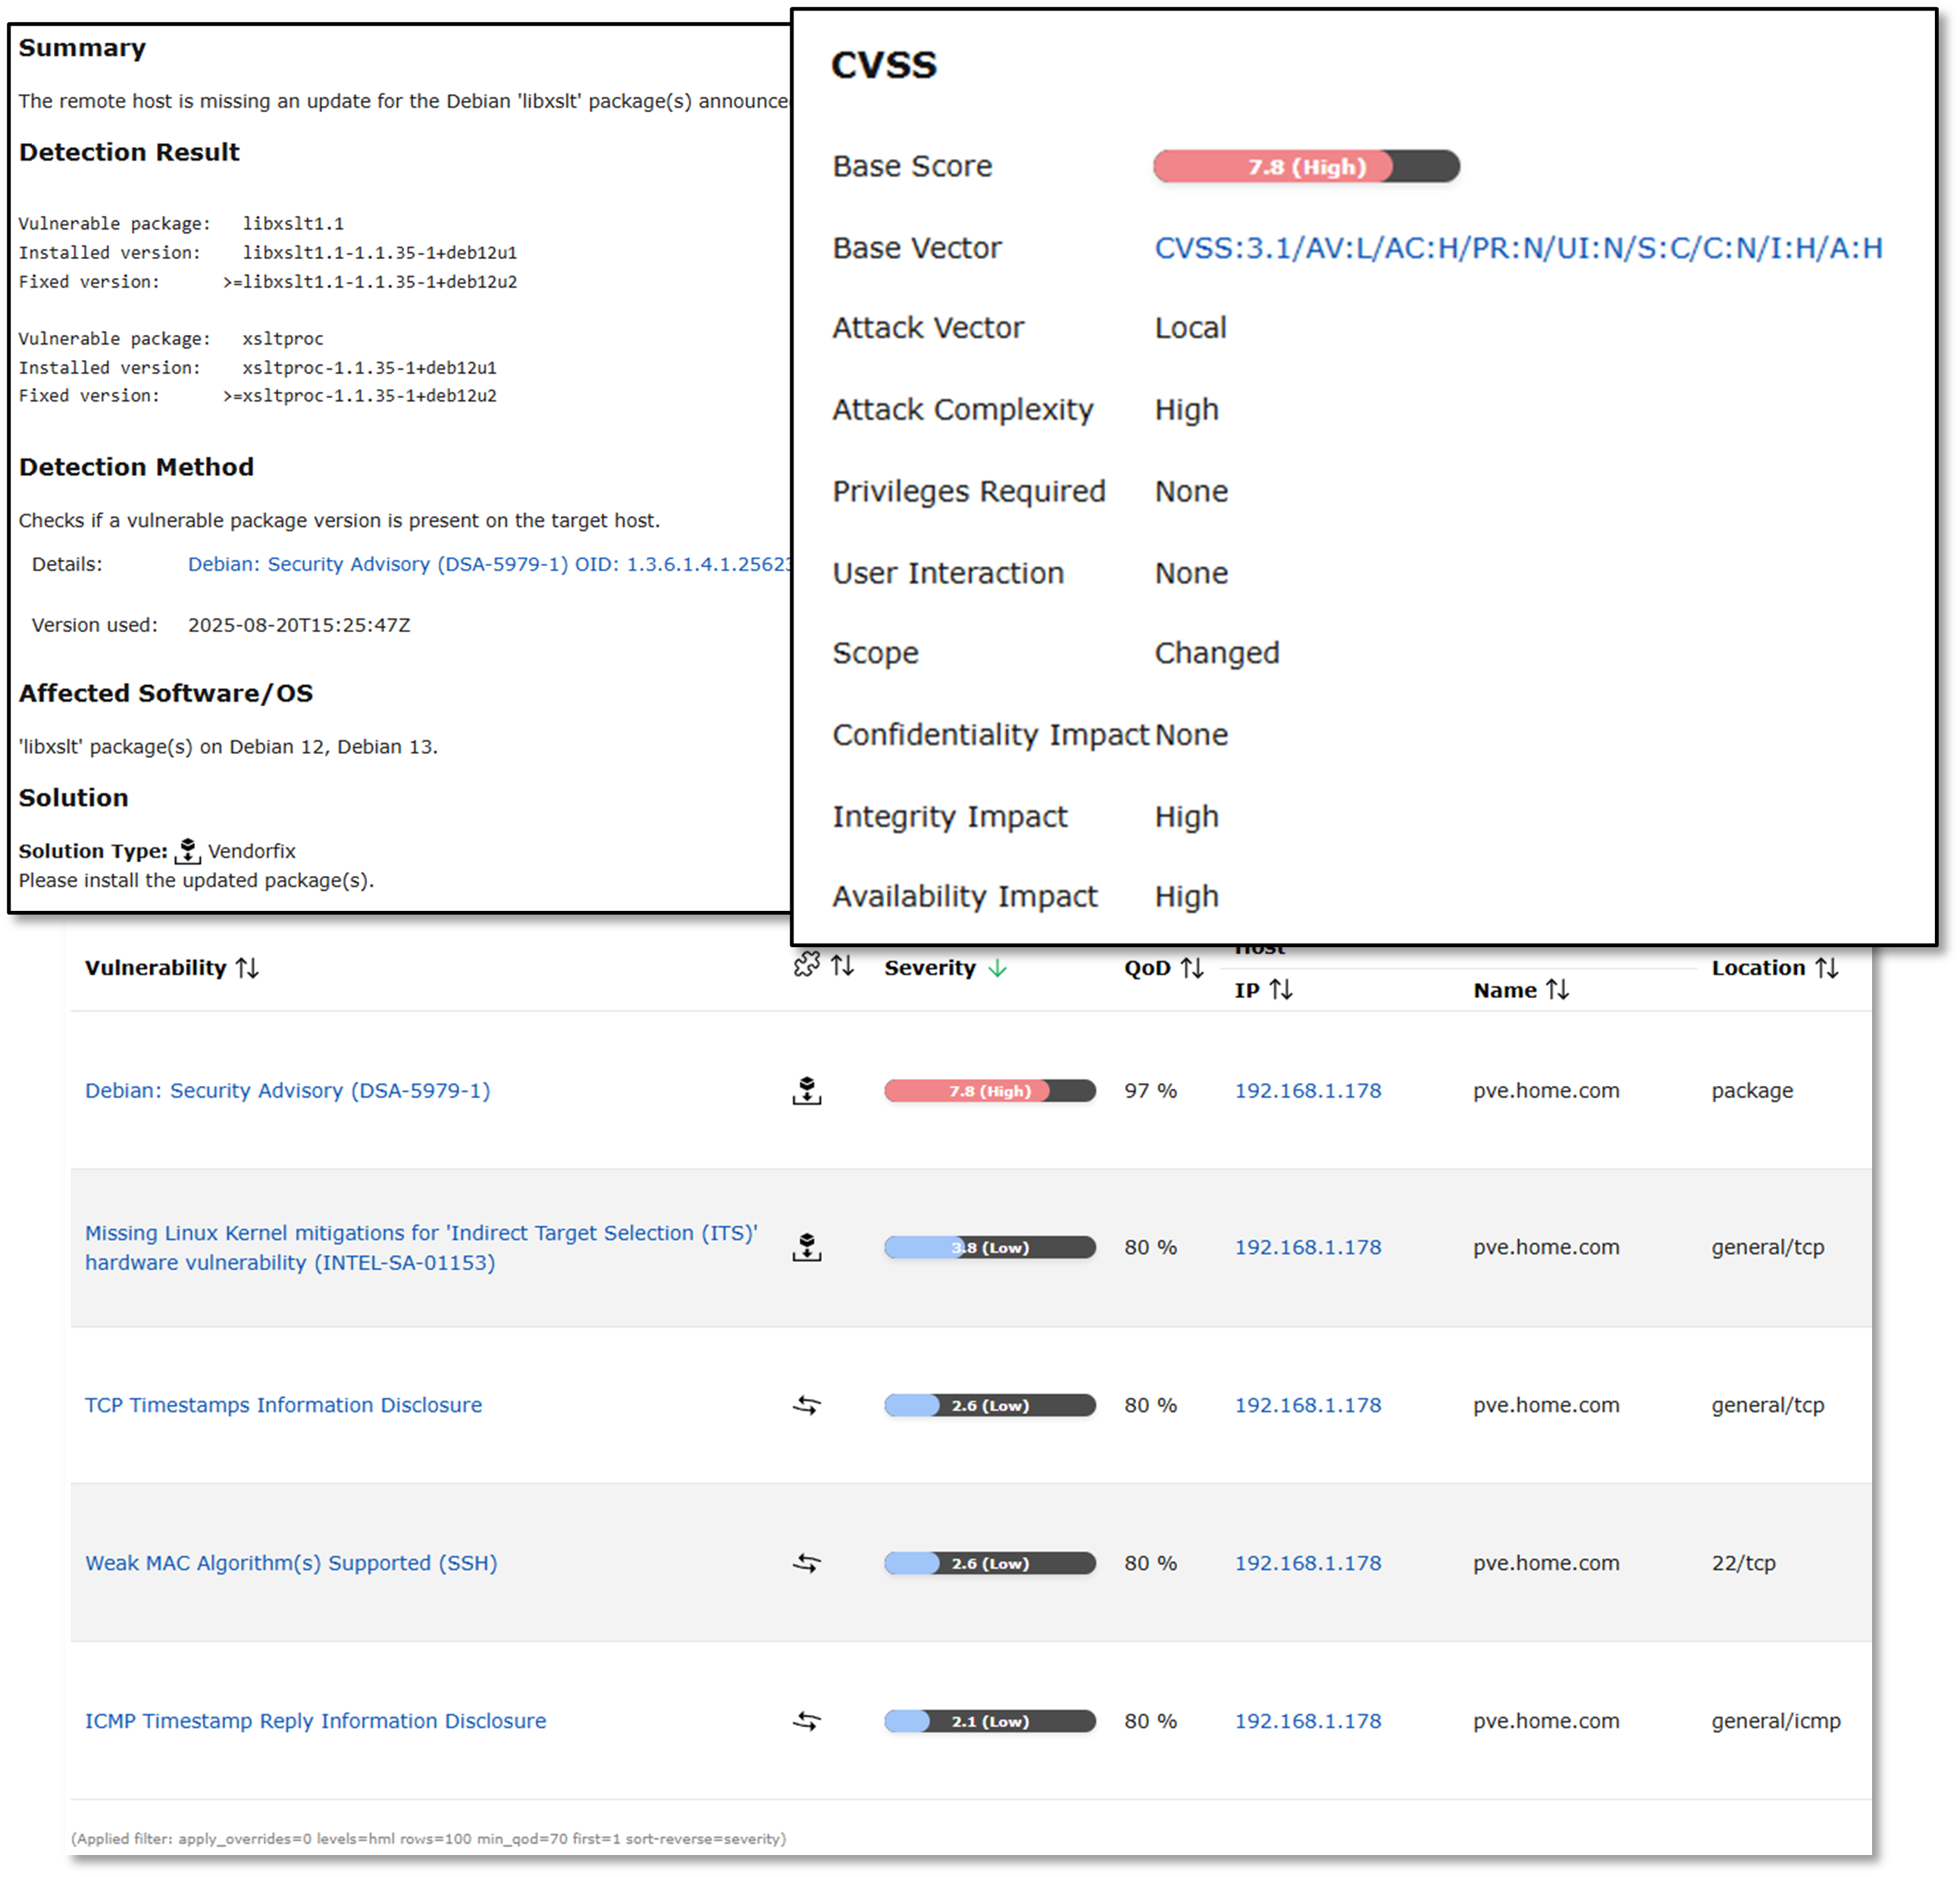Toggle sorting on the Vulnerability column

tap(247, 967)
